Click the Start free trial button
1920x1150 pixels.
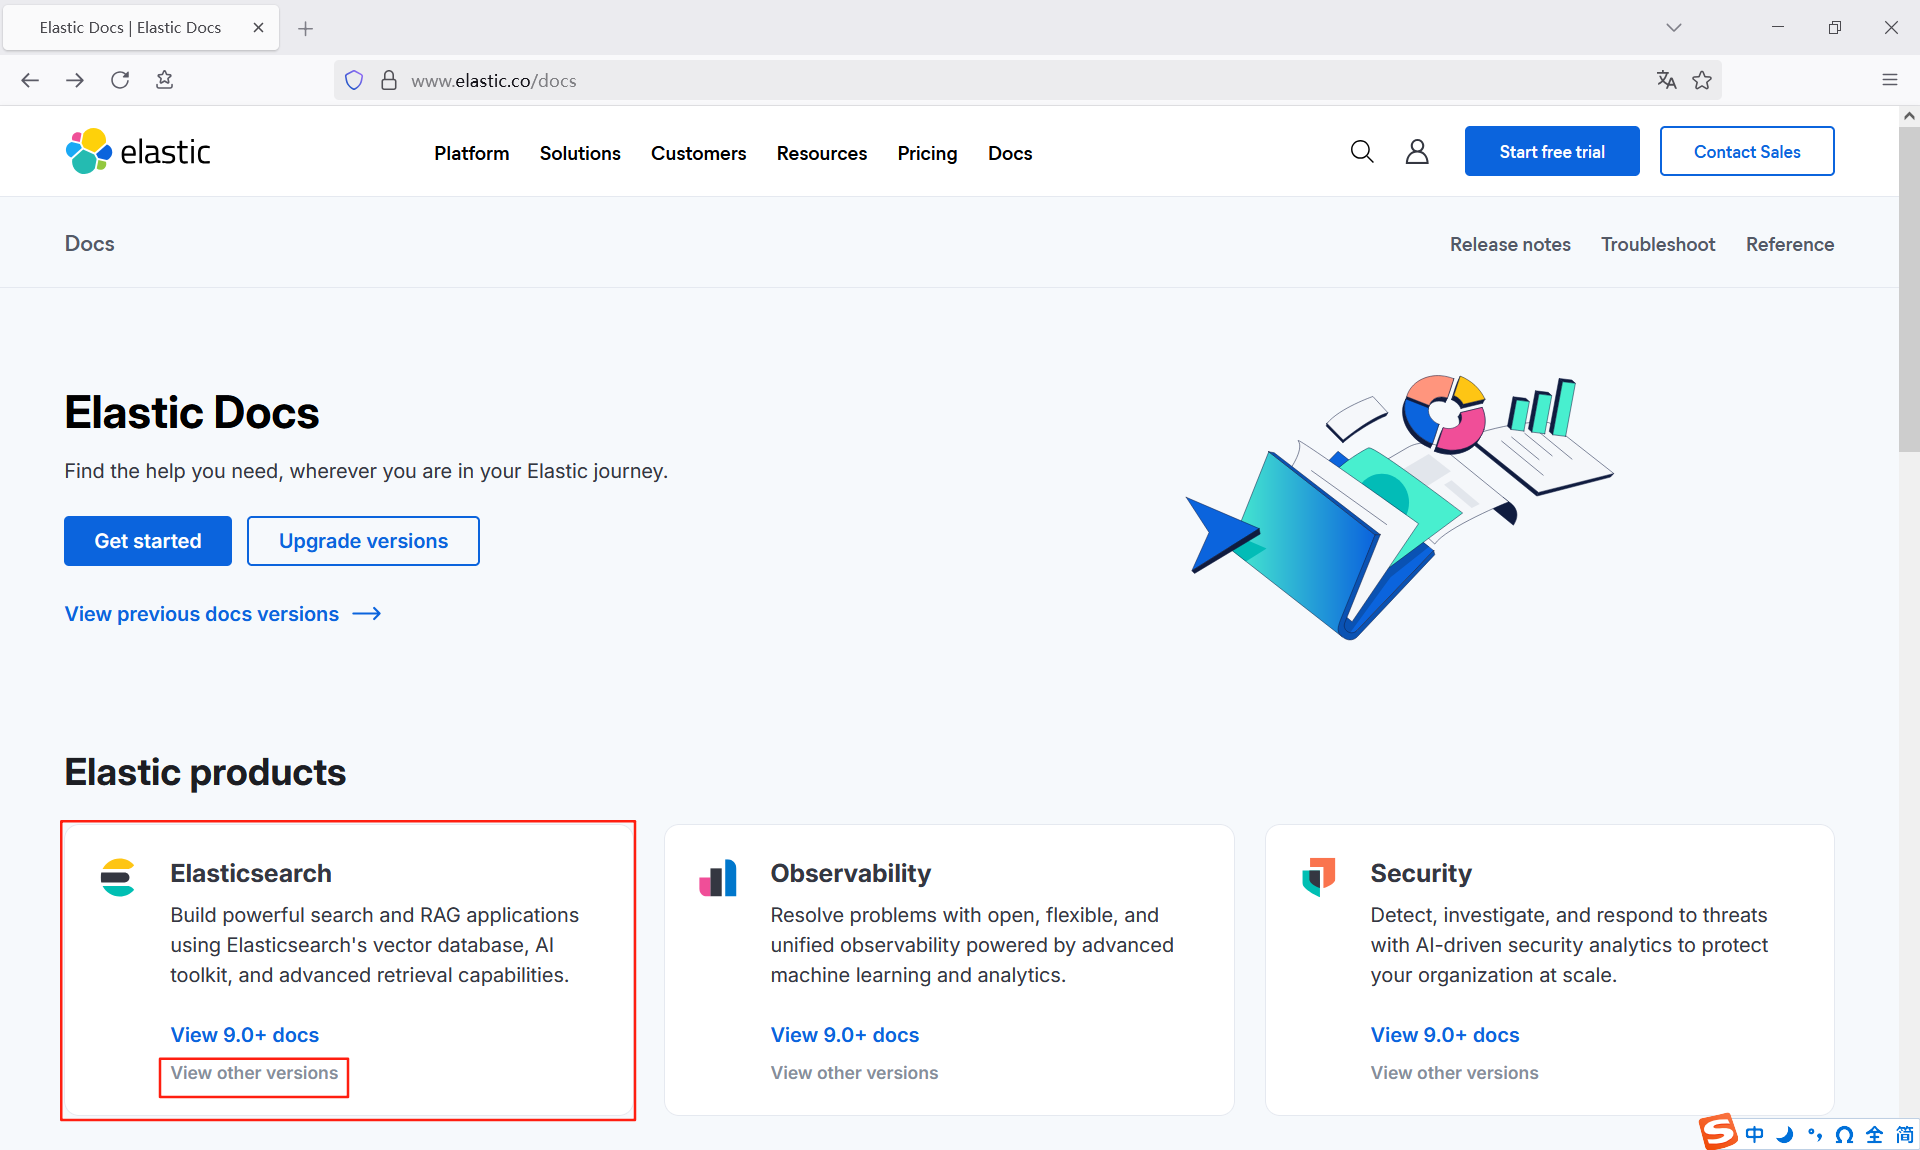pyautogui.click(x=1551, y=151)
